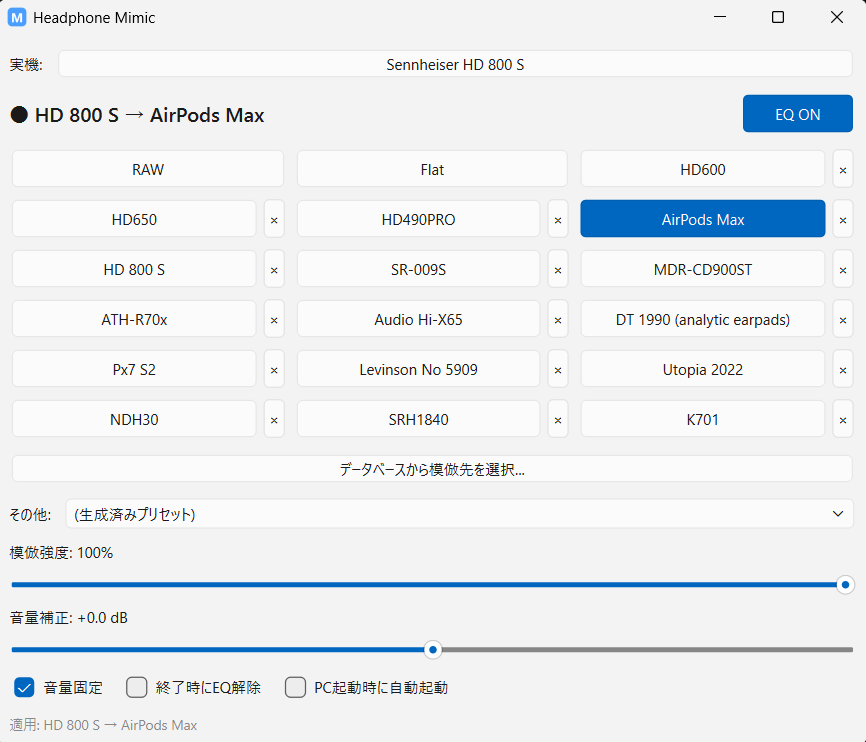The width and height of the screenshot is (866, 742).
Task: Choose the ATH-R70x preset
Action: [x=134, y=319]
